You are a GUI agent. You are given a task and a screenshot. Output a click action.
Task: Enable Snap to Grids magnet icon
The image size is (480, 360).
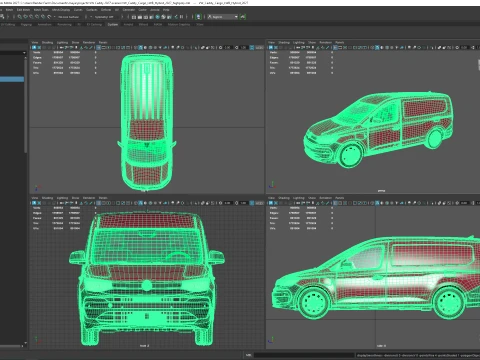(x=19, y=17)
